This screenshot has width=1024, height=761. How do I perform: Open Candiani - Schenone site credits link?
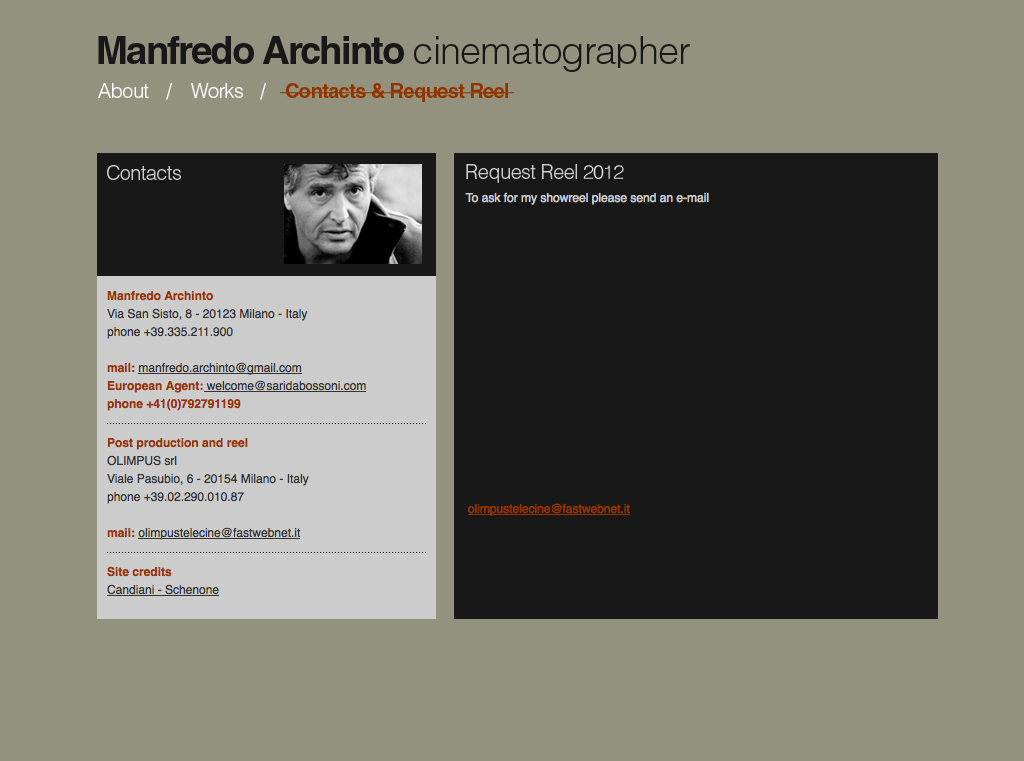coord(163,590)
